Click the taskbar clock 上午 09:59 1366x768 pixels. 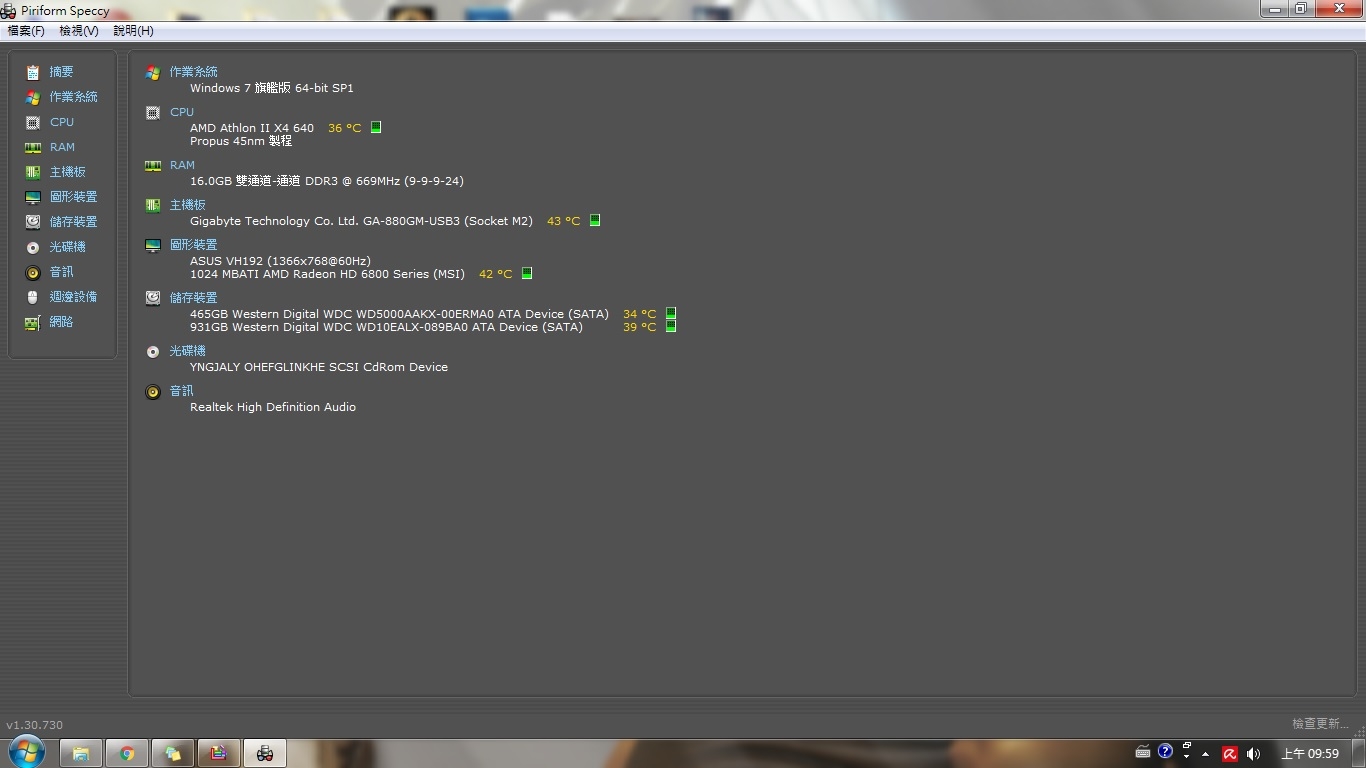tap(1310, 754)
